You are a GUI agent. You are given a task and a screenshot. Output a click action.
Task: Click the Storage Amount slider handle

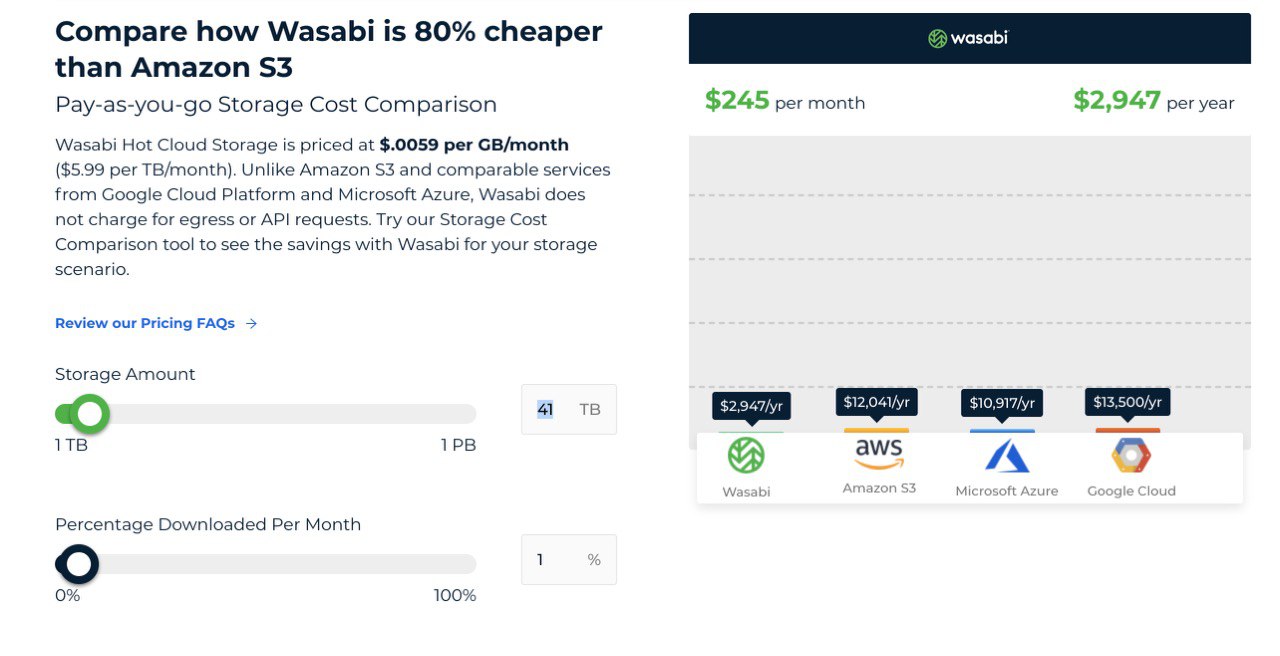tap(90, 414)
